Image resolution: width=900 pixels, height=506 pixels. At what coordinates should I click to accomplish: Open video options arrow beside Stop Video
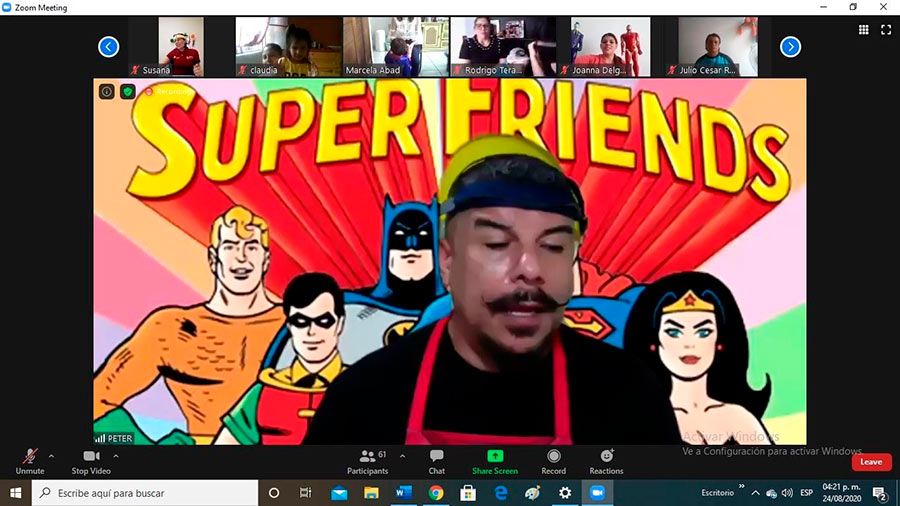116,457
